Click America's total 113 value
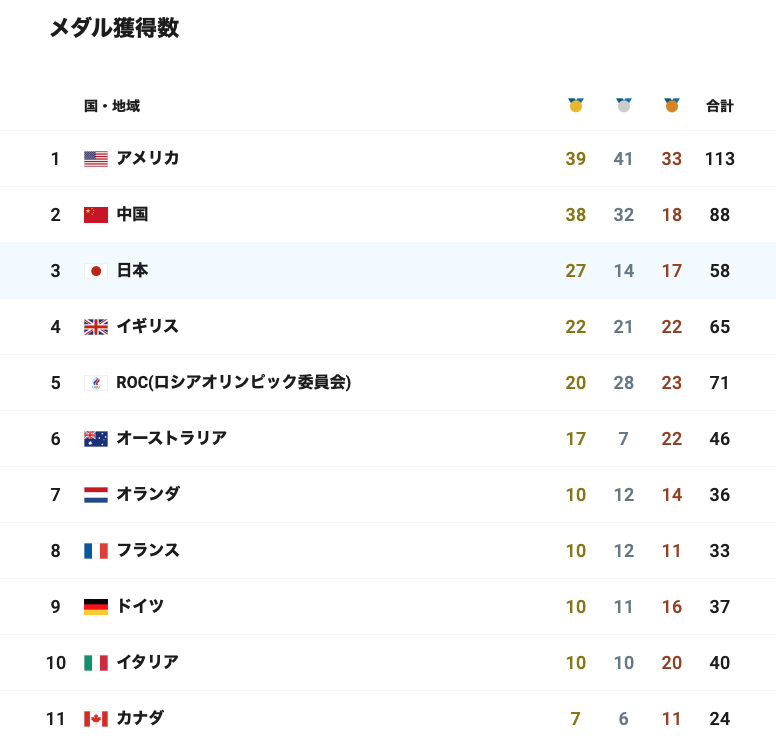This screenshot has height=744, width=776. pos(720,159)
